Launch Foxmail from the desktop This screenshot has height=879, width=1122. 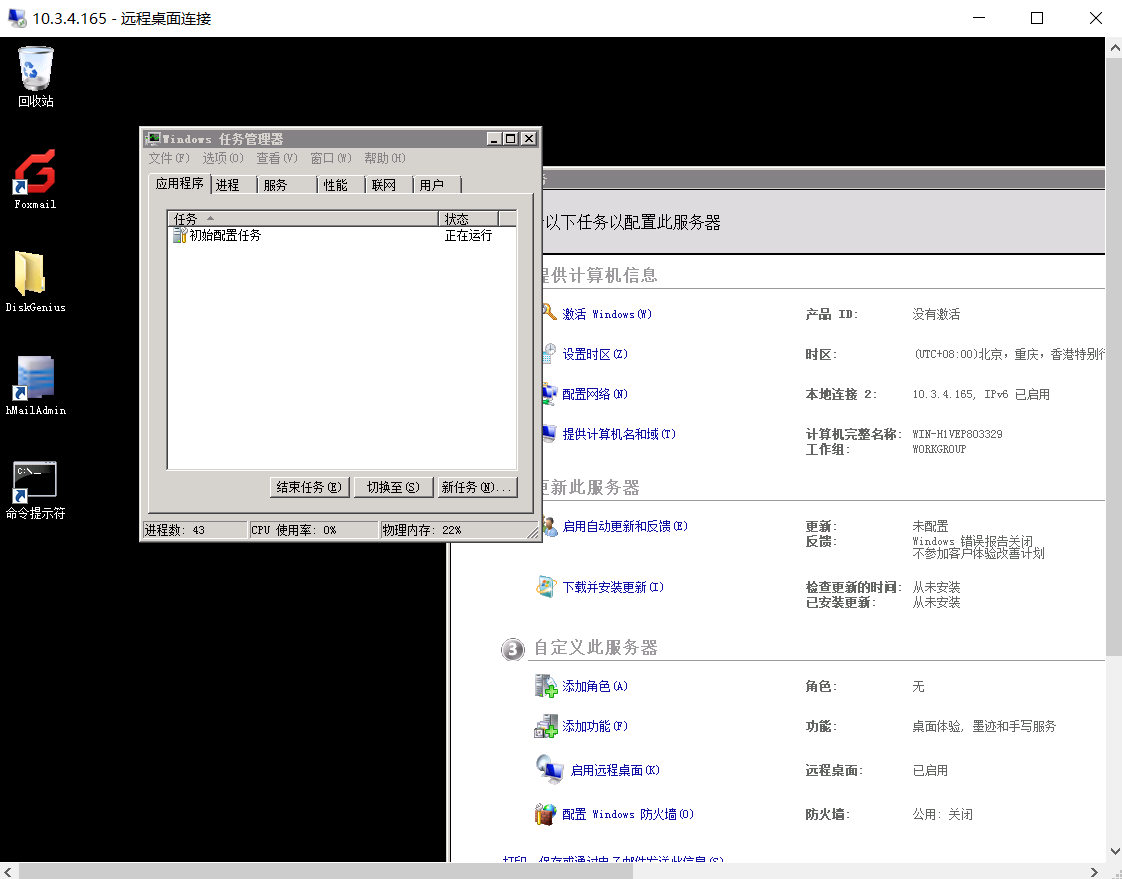point(35,173)
